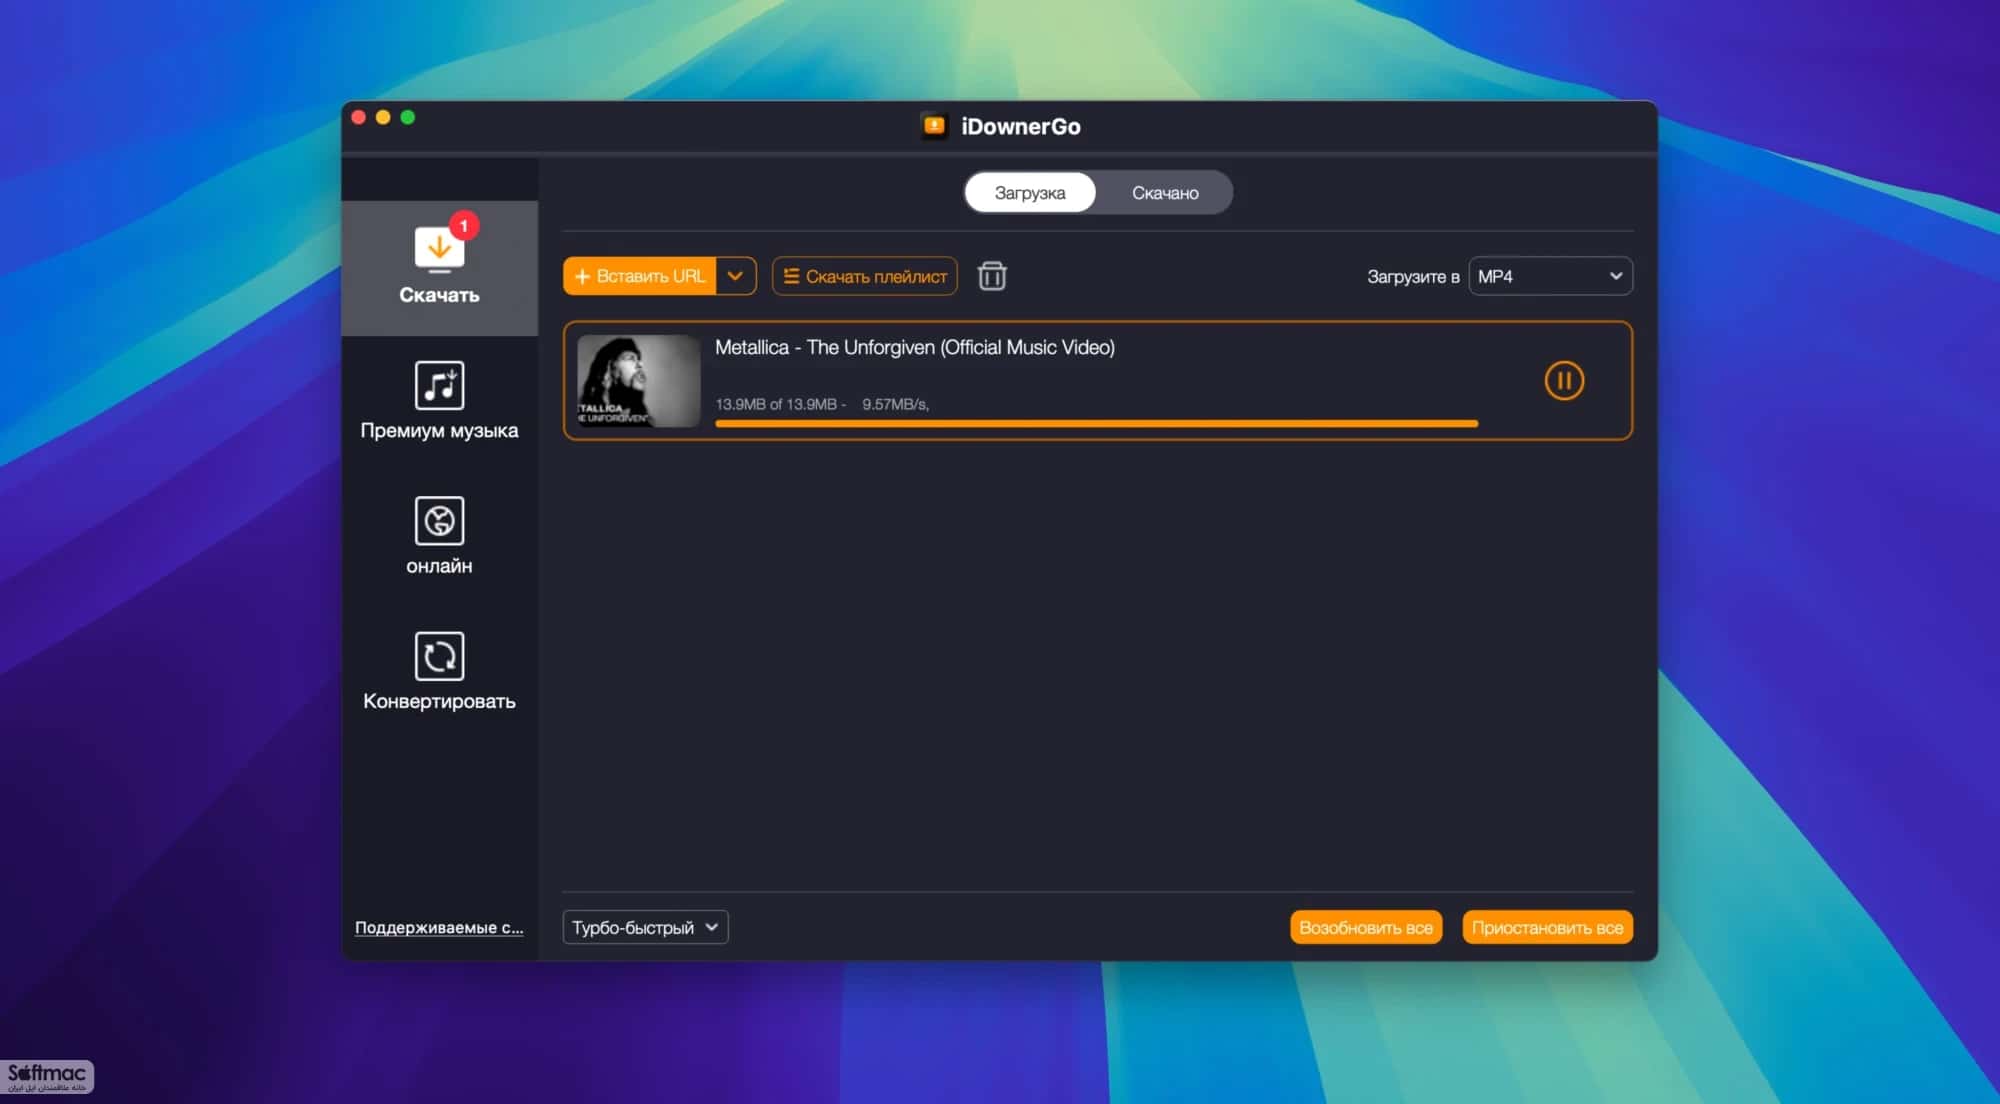The height and width of the screenshot is (1104, 2000).
Task: Open the MP4 format dropdown
Action: [x=1550, y=276]
